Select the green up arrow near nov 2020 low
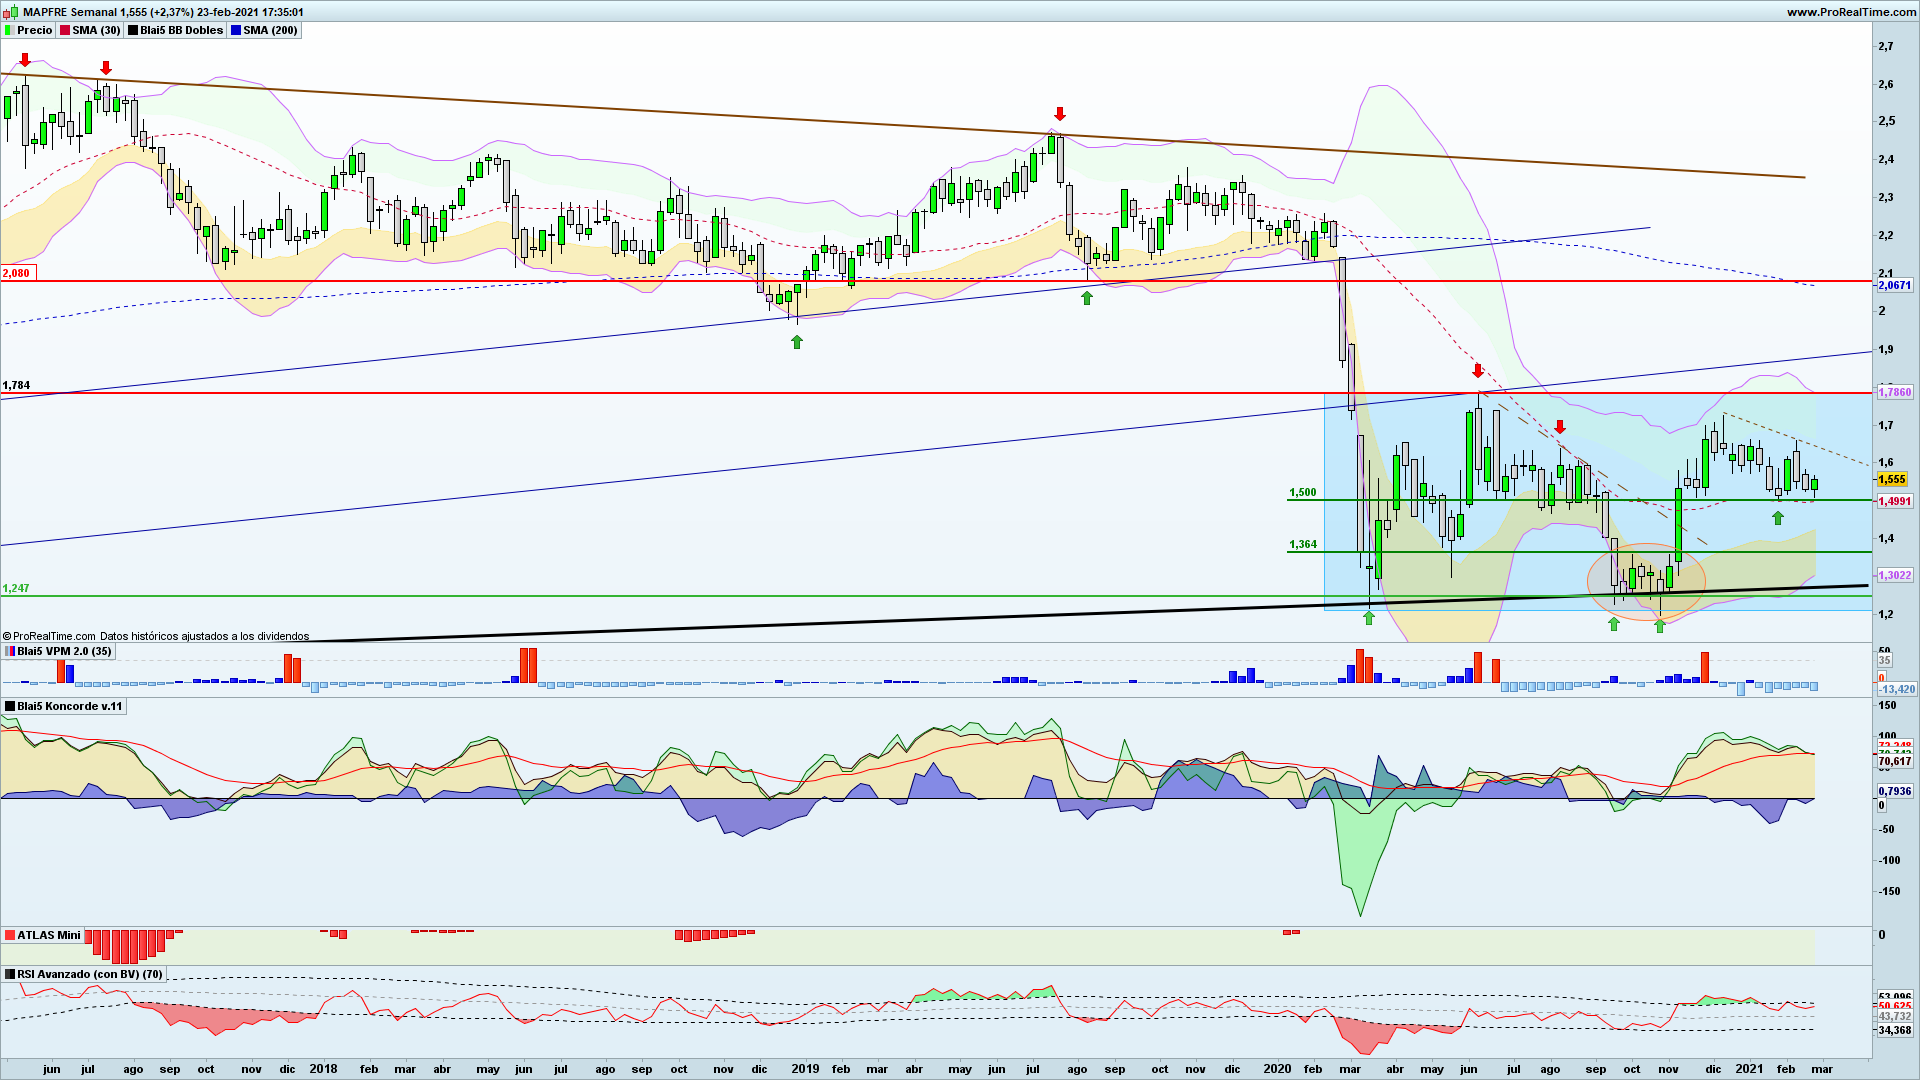The height and width of the screenshot is (1080, 1920). [x=1660, y=626]
